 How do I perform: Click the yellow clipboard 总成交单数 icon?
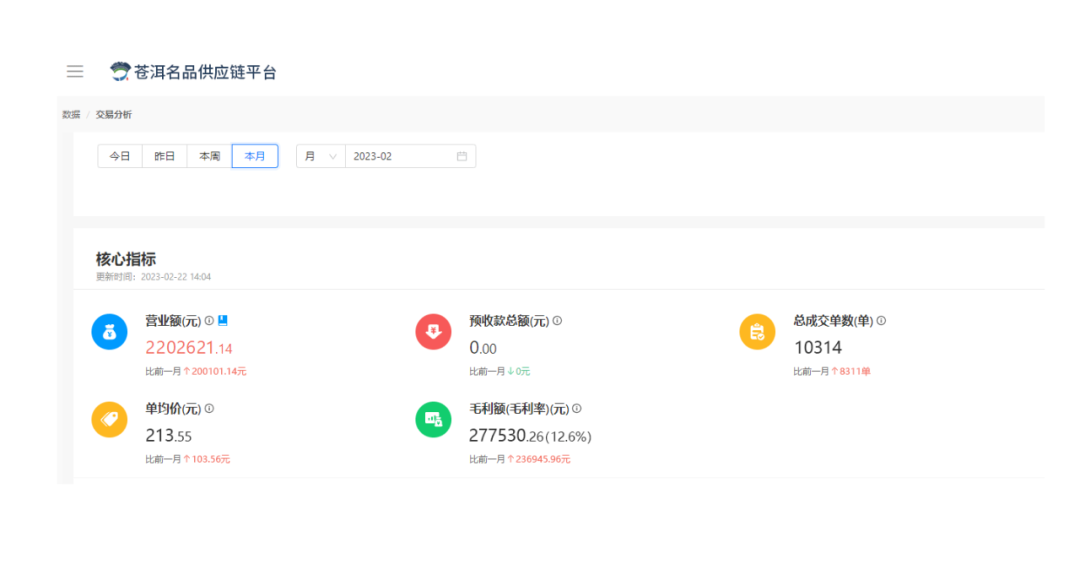point(757,331)
